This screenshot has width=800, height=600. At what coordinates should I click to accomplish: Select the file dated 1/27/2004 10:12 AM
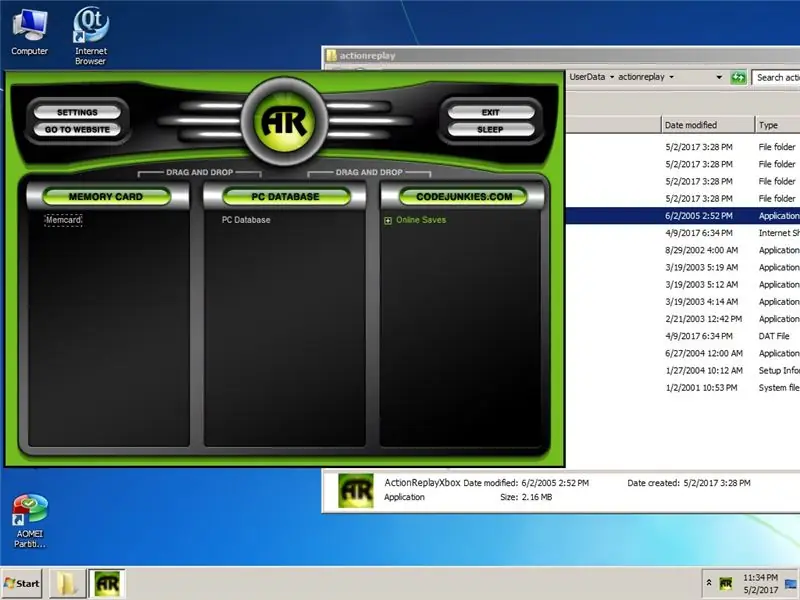(x=683, y=370)
